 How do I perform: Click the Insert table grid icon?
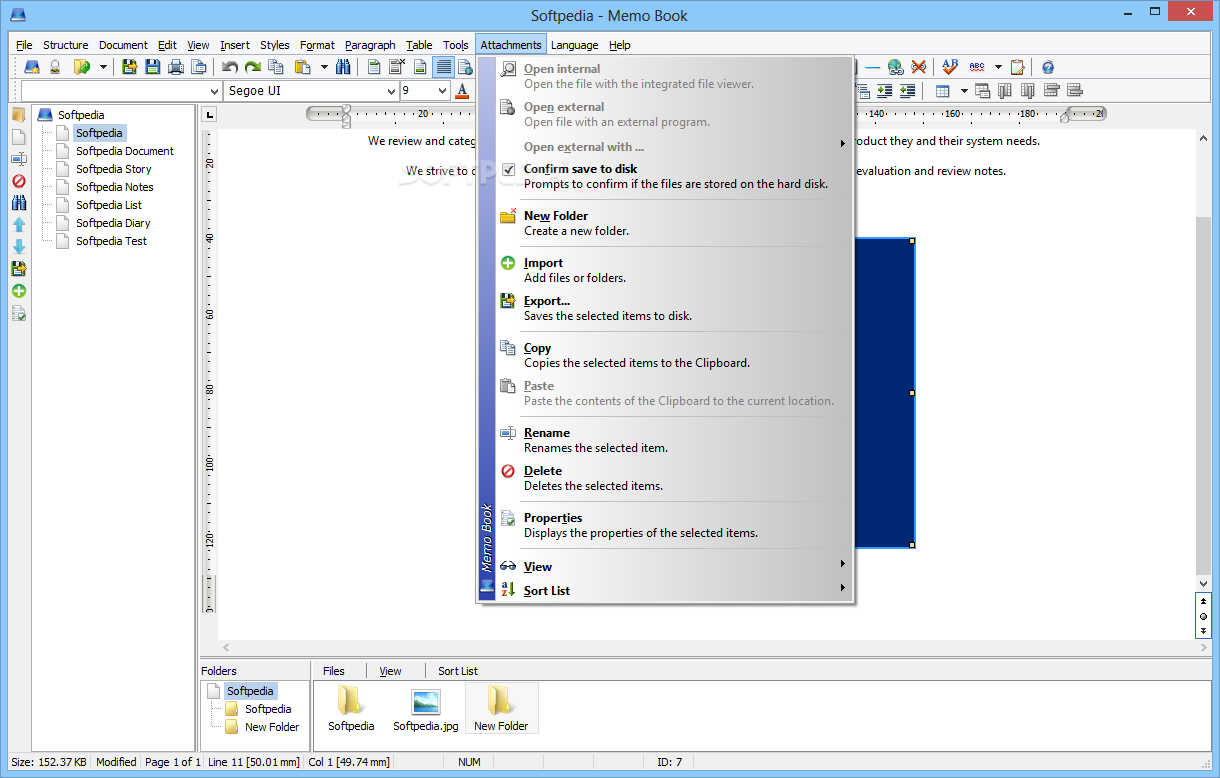(942, 91)
